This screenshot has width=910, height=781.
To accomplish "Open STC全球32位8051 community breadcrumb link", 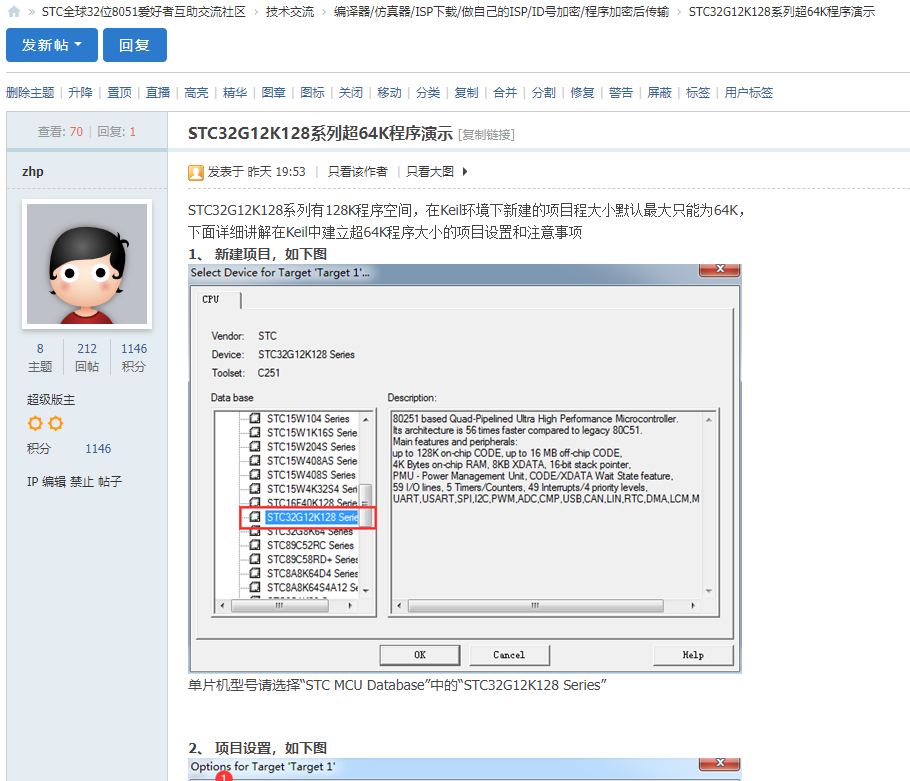I will point(144,12).
